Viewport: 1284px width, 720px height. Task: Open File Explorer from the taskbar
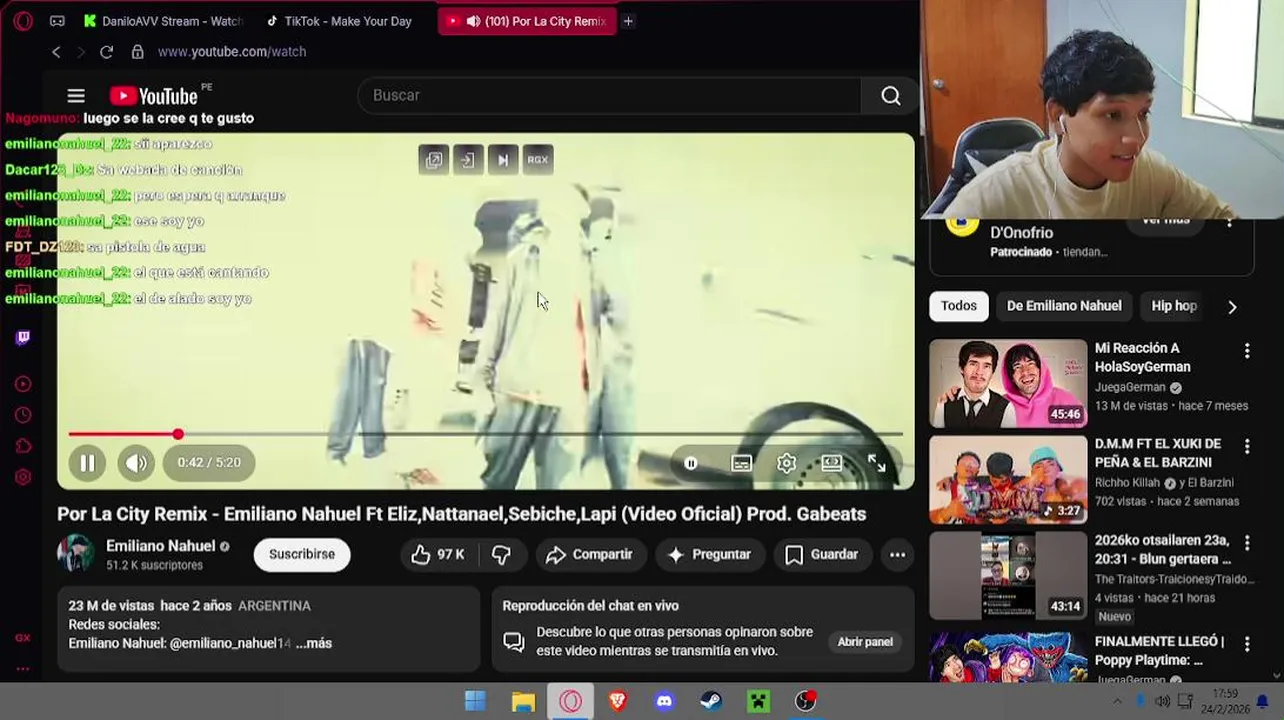click(x=523, y=702)
